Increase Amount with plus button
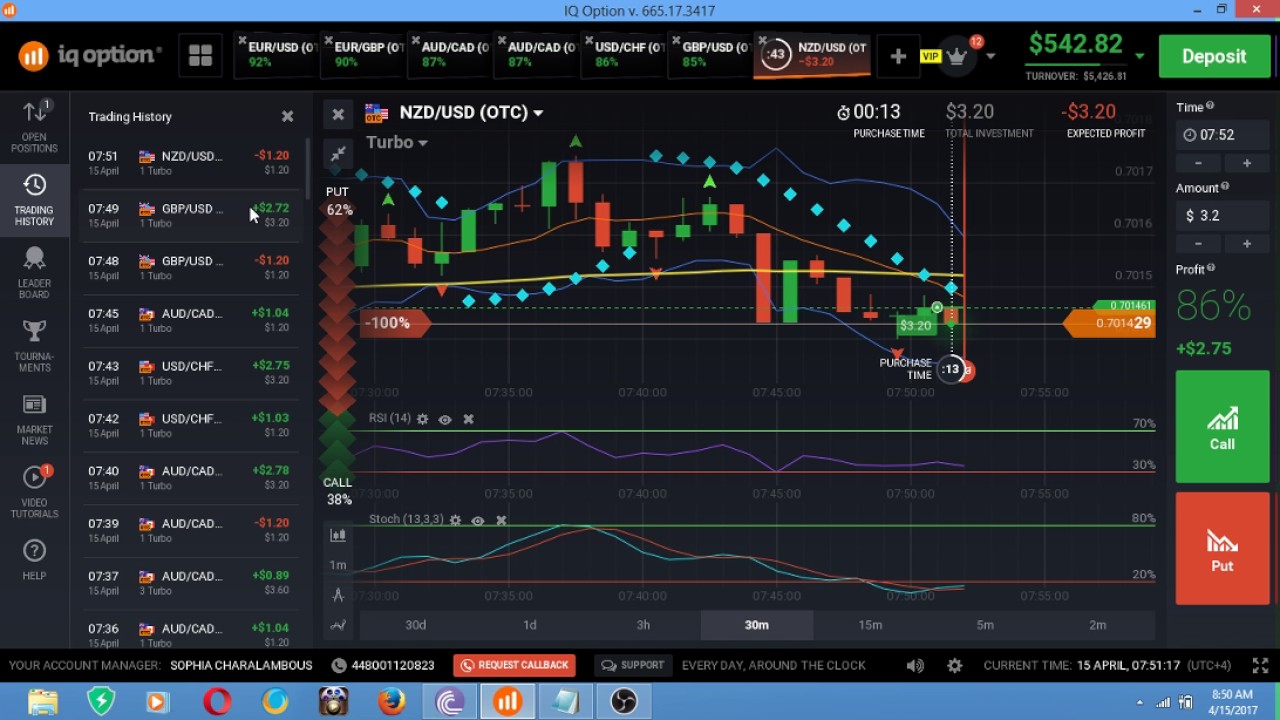The width and height of the screenshot is (1280, 720). (1246, 244)
